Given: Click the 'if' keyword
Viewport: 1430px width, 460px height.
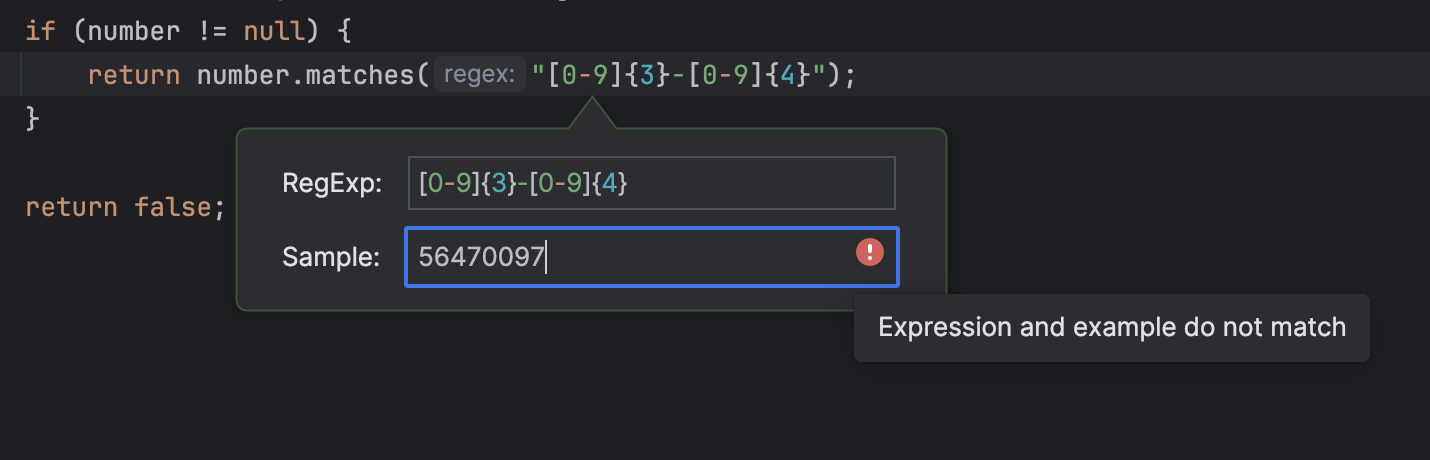Looking at the screenshot, I should tap(40, 30).
